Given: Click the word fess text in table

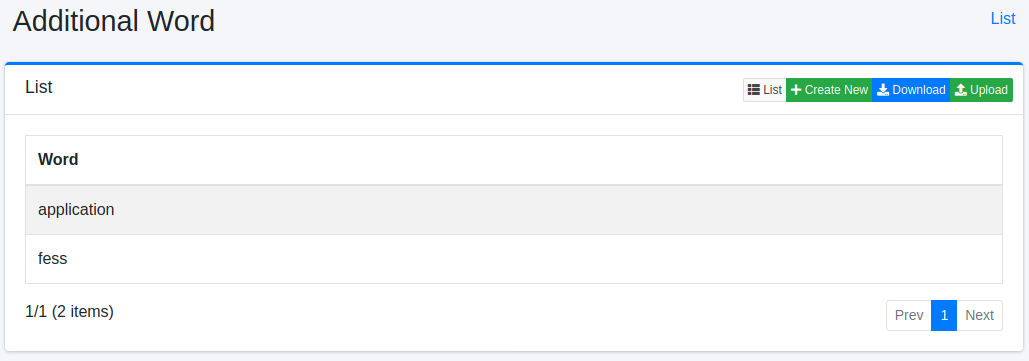Looking at the screenshot, I should point(52,259).
